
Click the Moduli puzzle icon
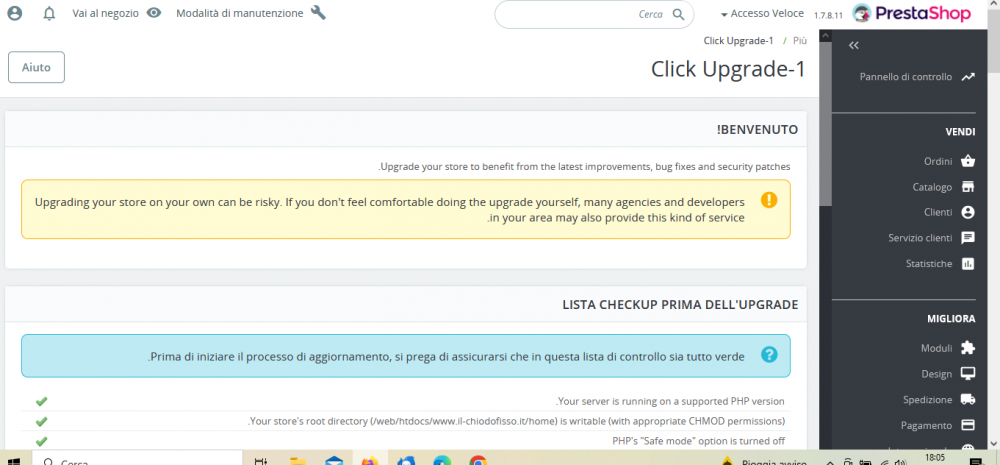tap(968, 348)
